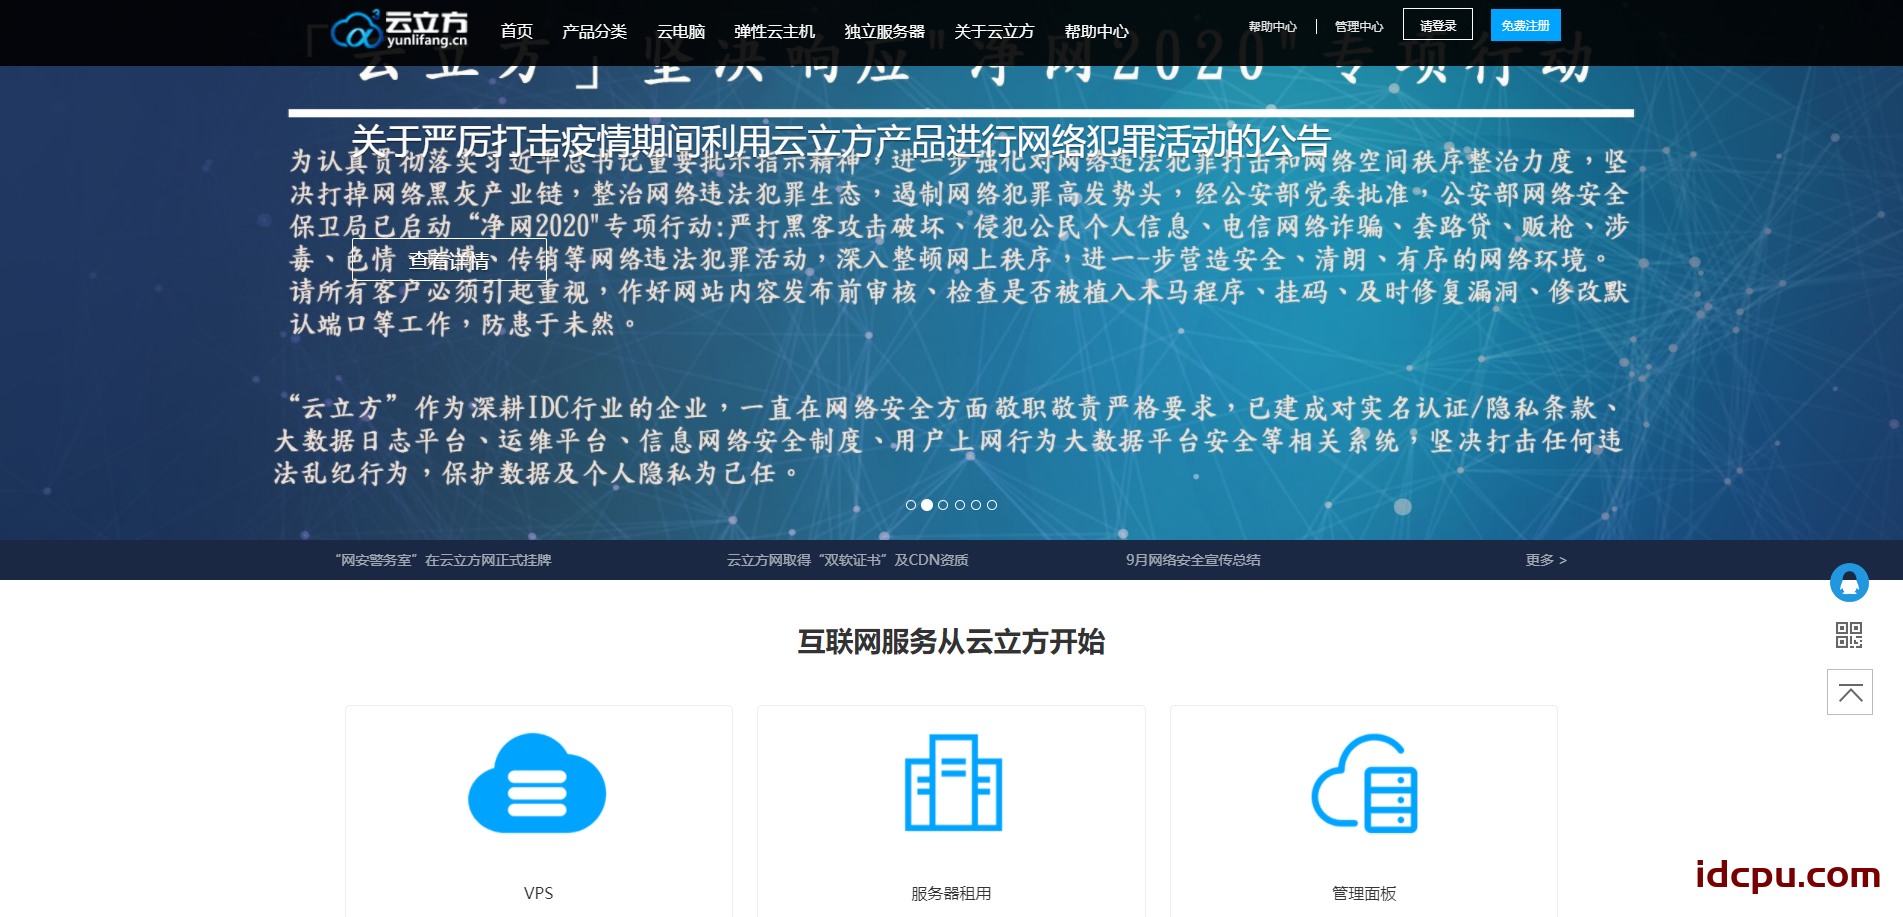Open news 9月网络安全宣传总结
The width and height of the screenshot is (1903, 917).
1193,560
